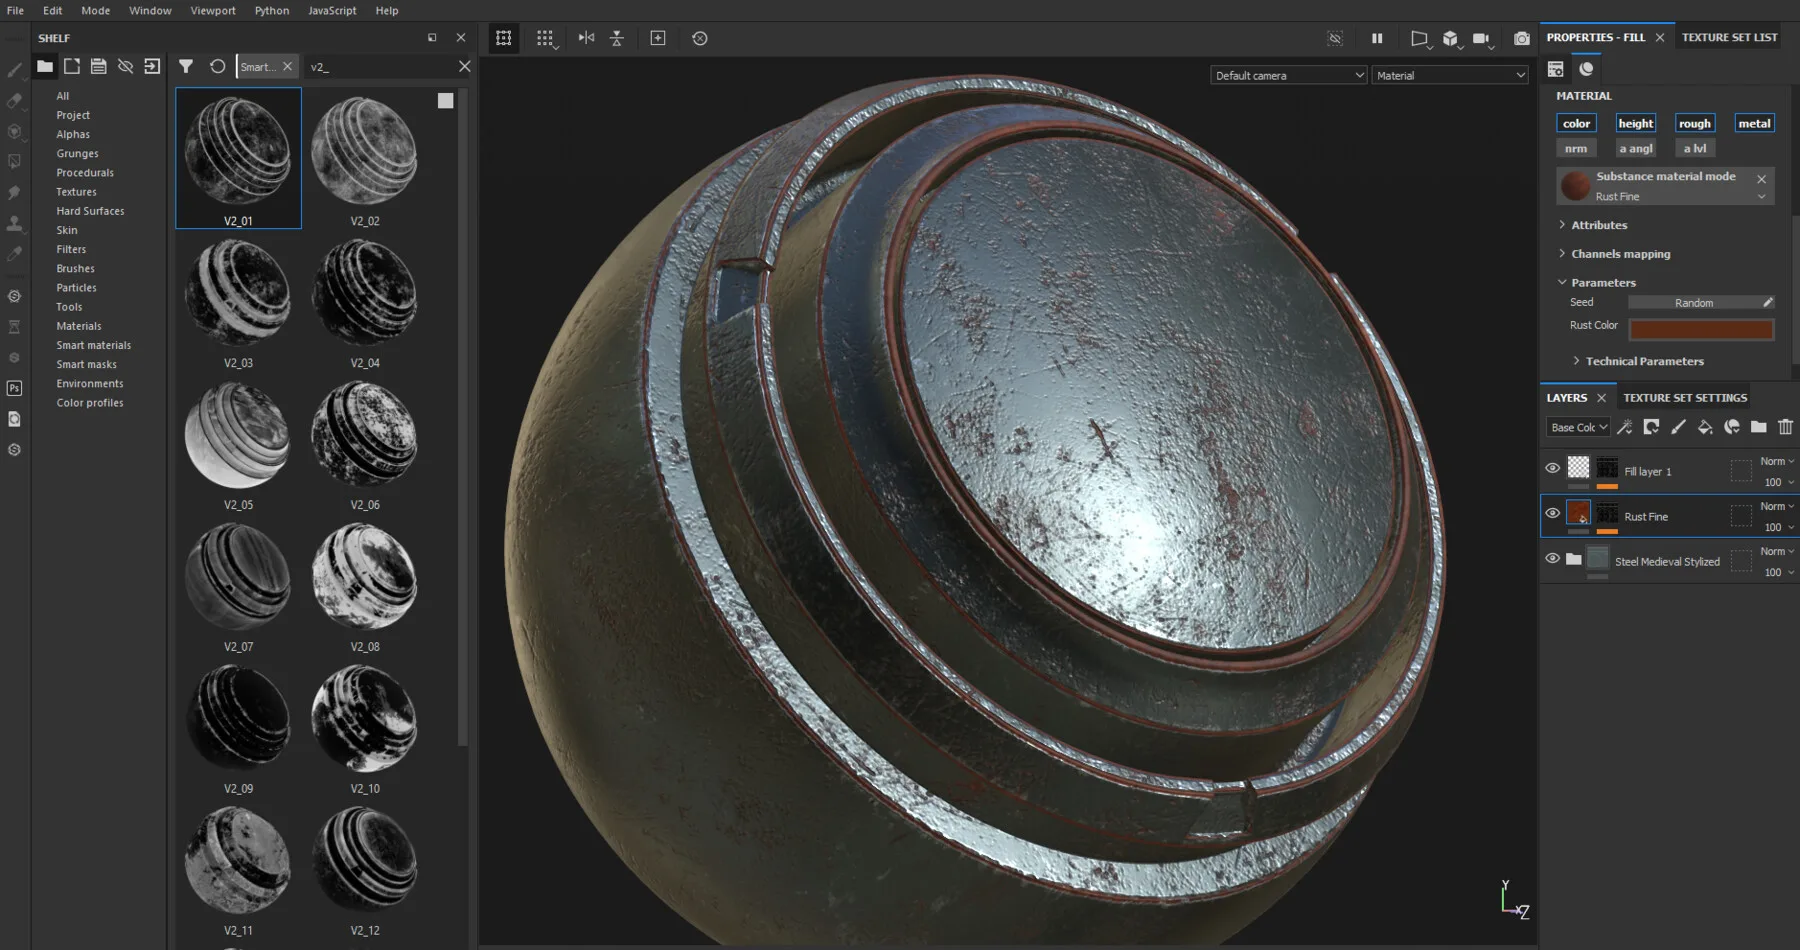Delete layer with trash icon
The image size is (1800, 950).
tap(1785, 427)
